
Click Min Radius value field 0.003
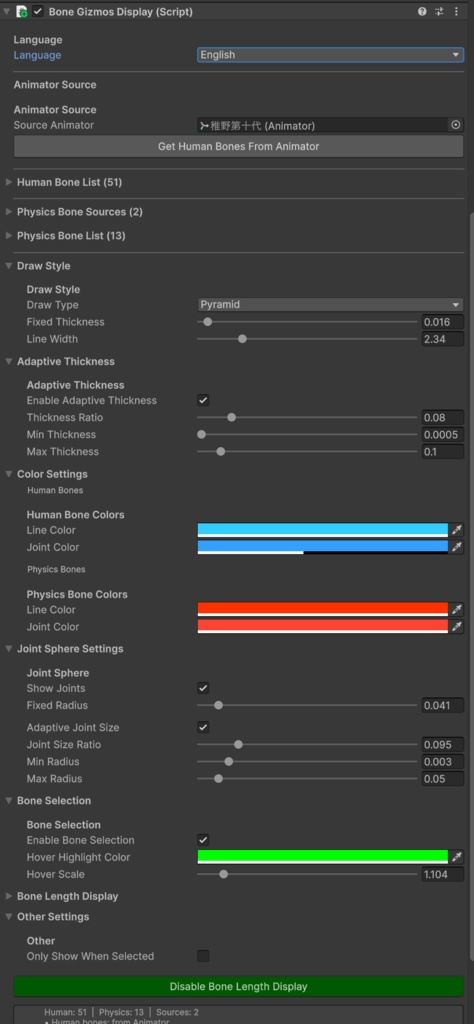coord(443,761)
